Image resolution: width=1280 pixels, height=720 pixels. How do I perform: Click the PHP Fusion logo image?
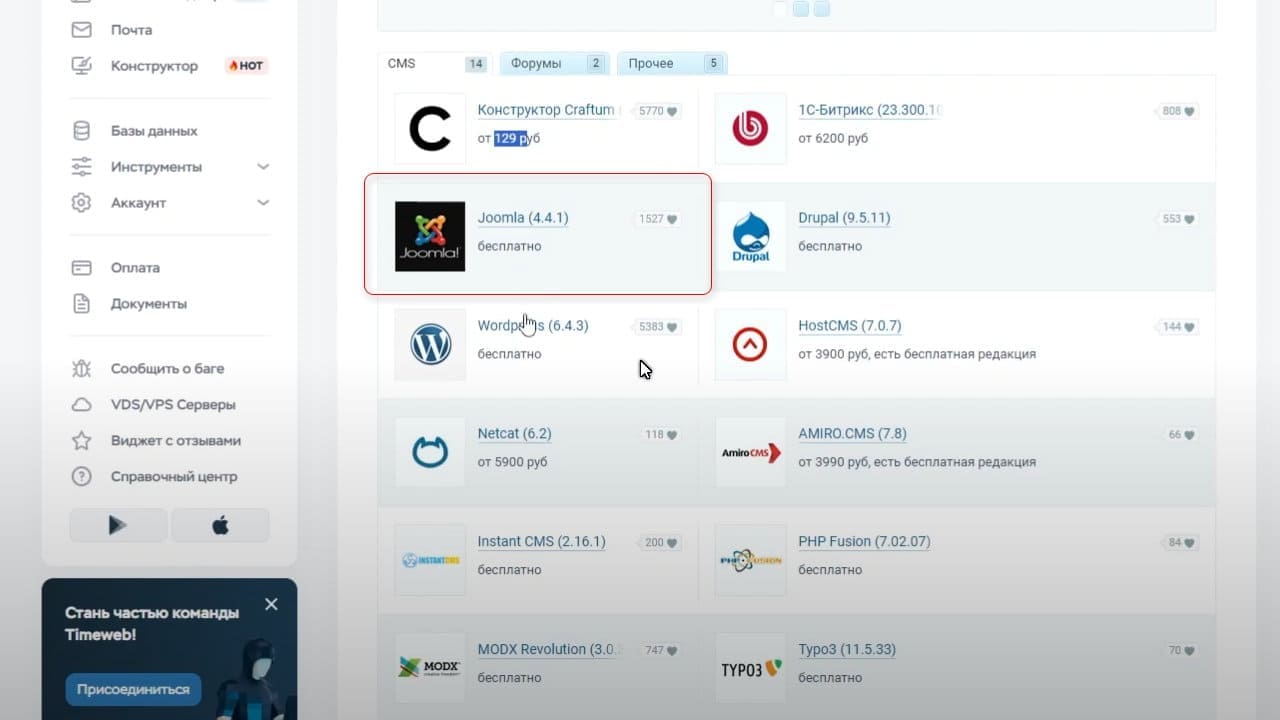point(750,560)
